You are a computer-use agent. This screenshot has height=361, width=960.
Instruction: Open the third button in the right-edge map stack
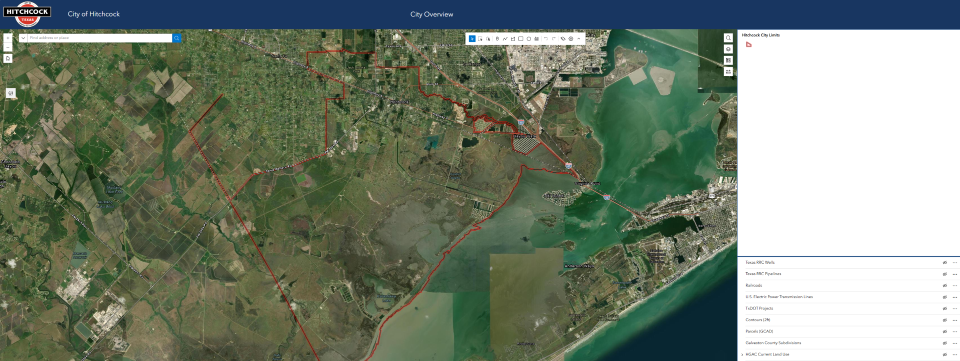tap(729, 60)
